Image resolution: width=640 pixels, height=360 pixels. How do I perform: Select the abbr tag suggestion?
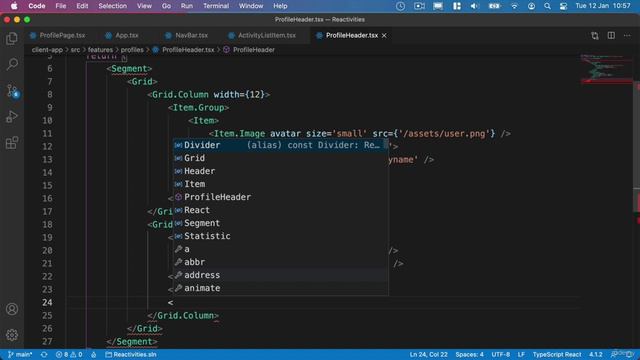click(x=280, y=262)
